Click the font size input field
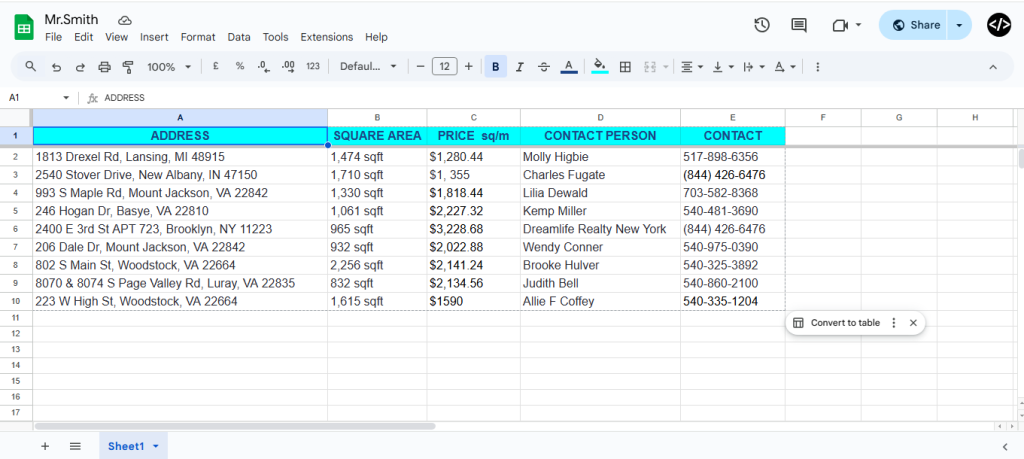The image size is (1024, 459). [x=444, y=67]
